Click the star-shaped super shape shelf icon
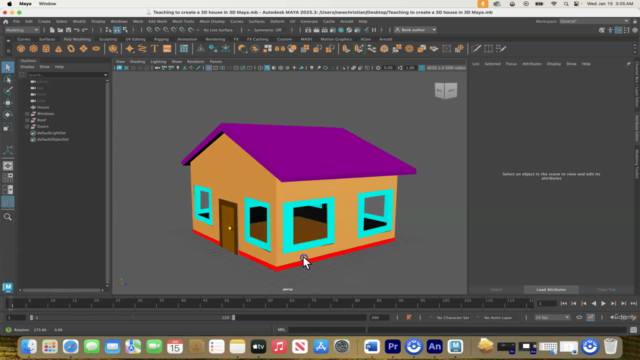 coord(129,49)
